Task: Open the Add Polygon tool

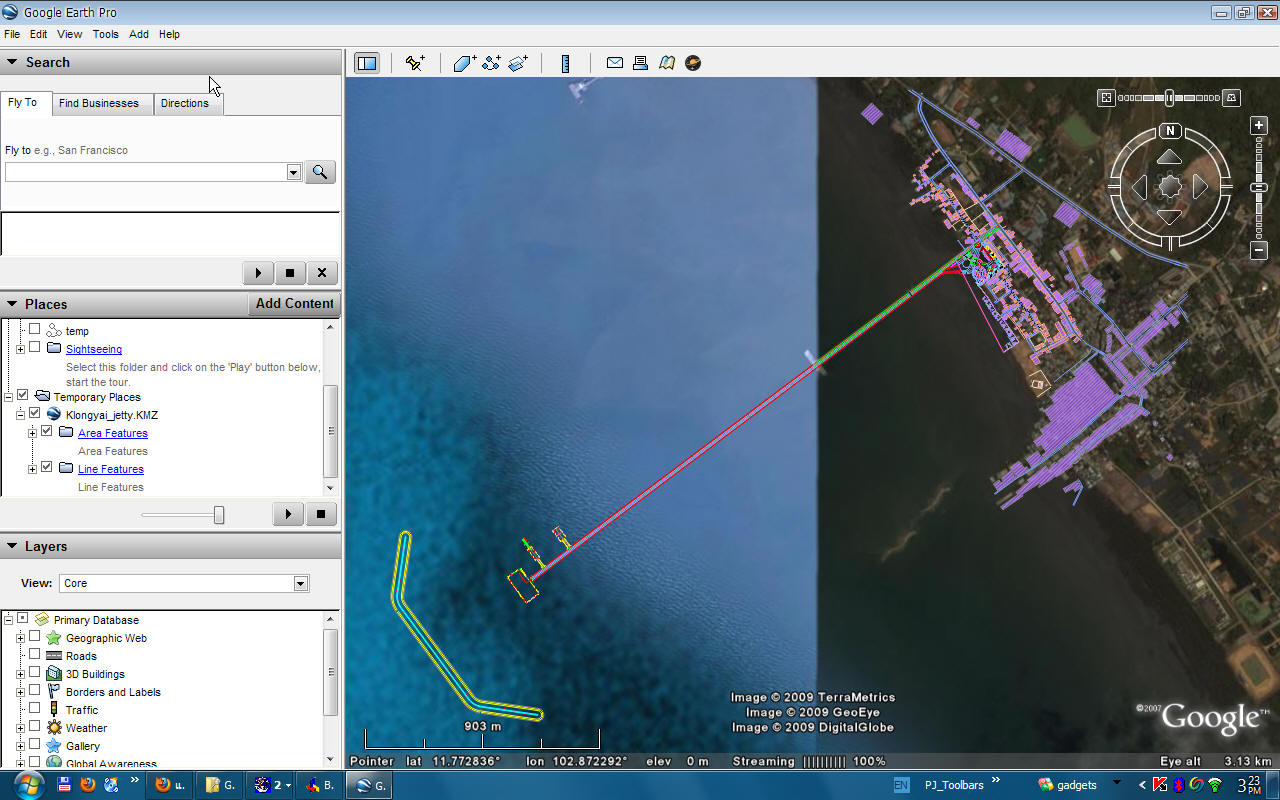Action: click(461, 63)
